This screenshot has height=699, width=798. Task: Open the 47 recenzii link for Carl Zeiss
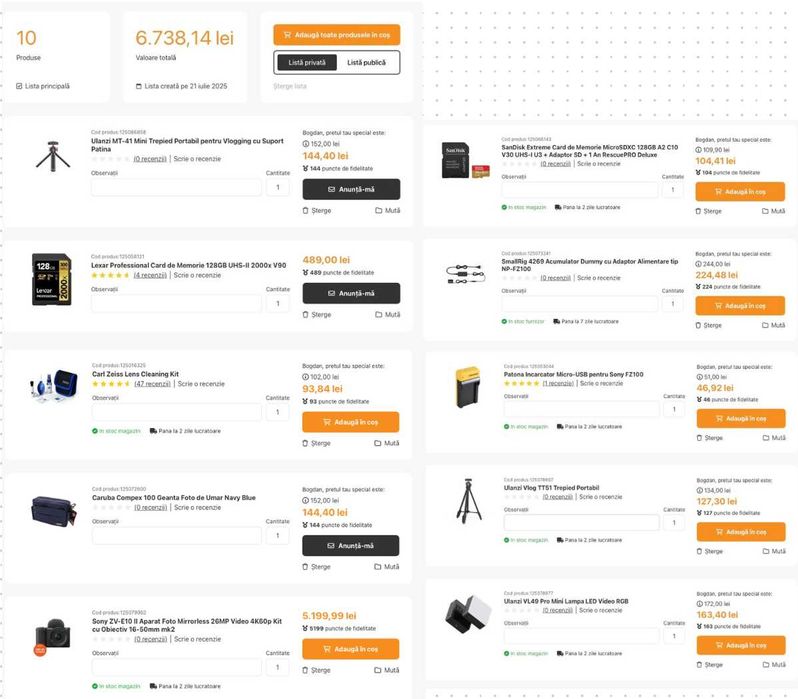click(x=152, y=383)
